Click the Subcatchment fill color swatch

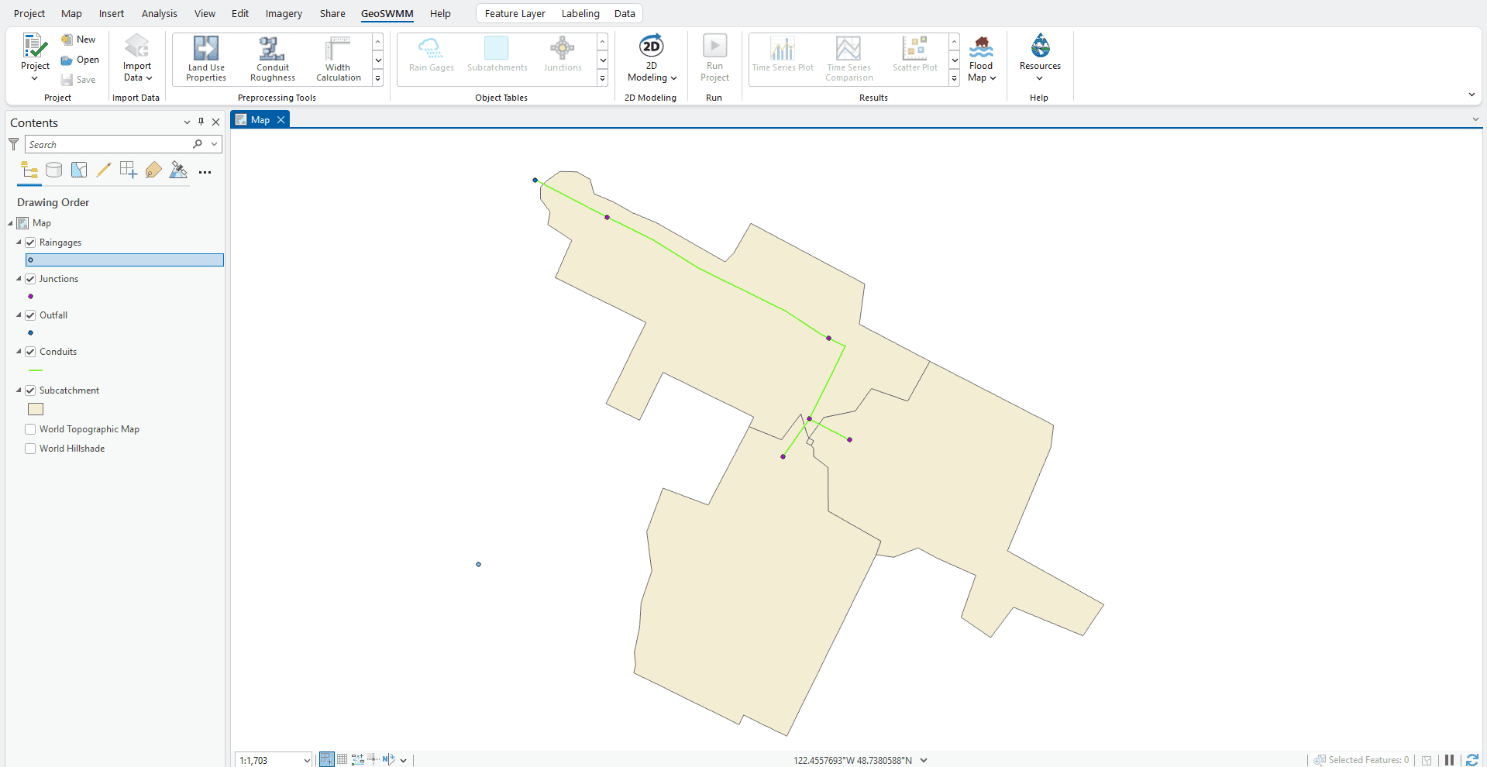click(x=35, y=408)
